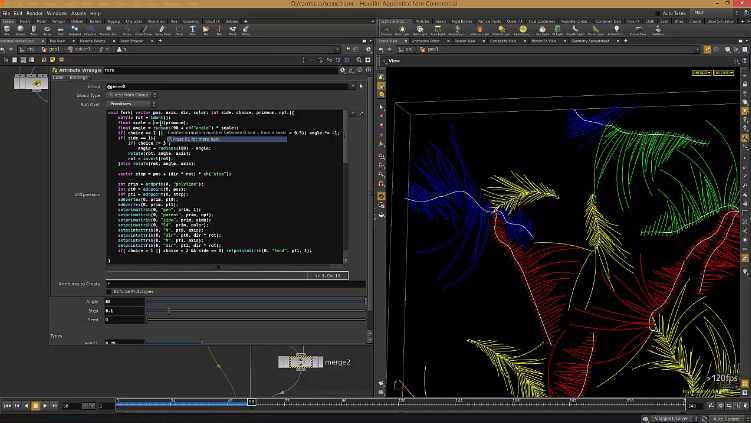Expand the Run Over dropdown
Viewport: 751px width, 423px height.
tap(132, 102)
